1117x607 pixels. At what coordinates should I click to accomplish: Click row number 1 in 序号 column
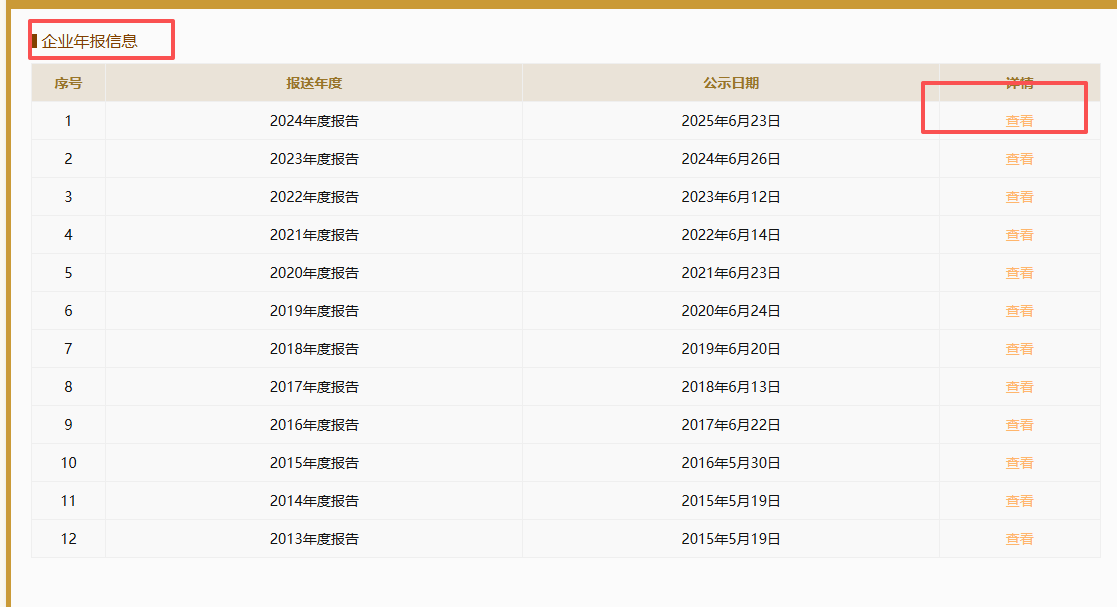pyautogui.click(x=68, y=121)
